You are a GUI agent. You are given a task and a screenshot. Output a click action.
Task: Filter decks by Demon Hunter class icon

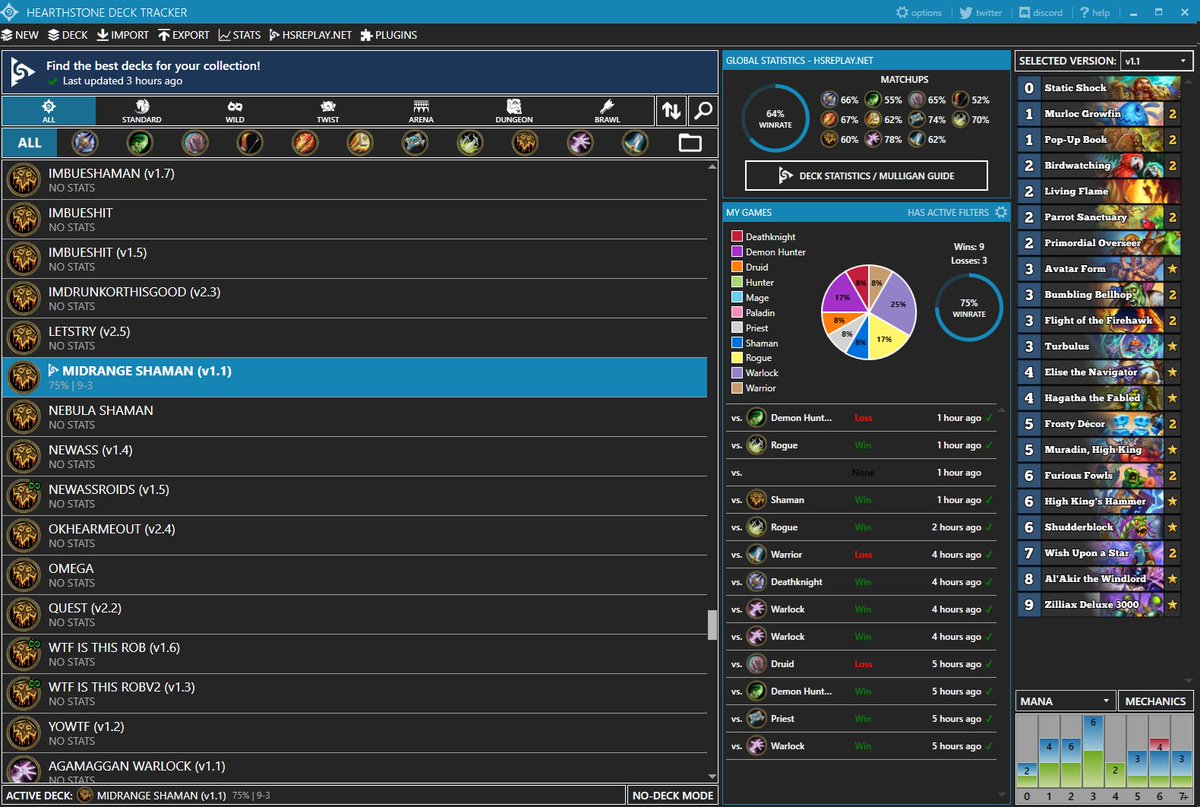click(140, 142)
